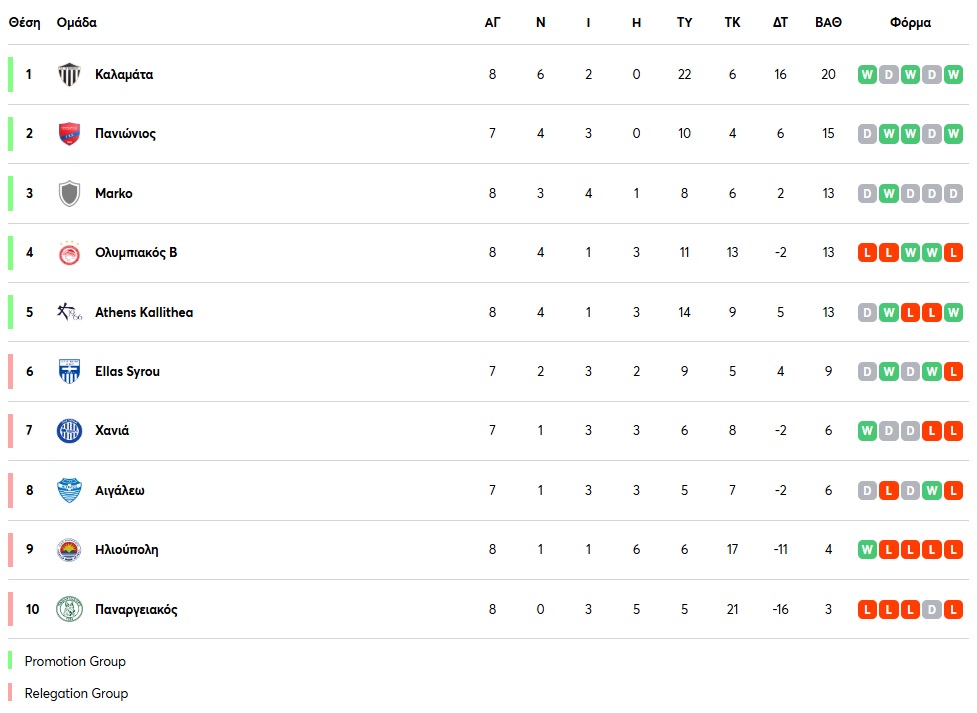The image size is (977, 713).
Task: Click the Athens Kallithea club logo
Action: tap(69, 312)
